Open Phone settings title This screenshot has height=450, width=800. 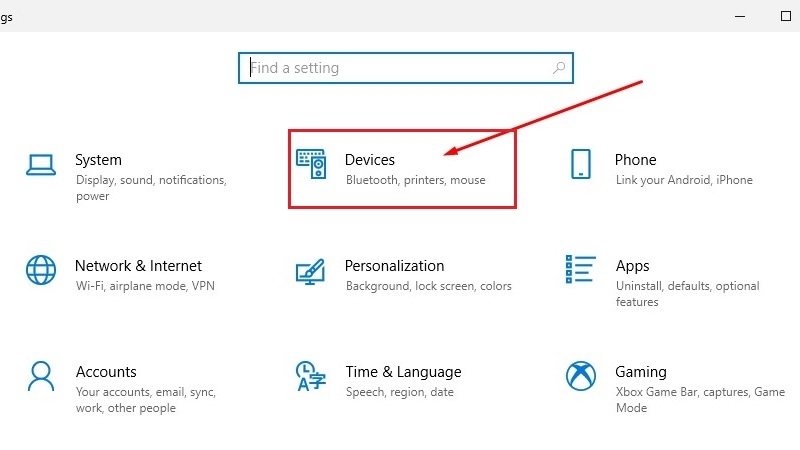pos(635,160)
